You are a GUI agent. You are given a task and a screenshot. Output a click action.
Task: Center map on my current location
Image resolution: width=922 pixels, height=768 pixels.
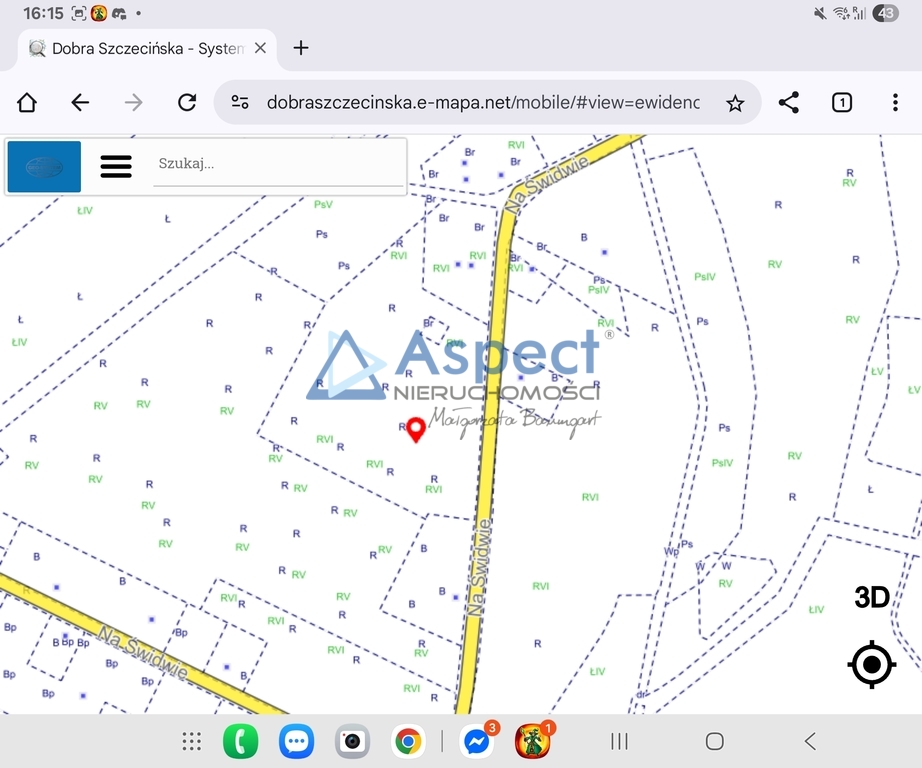point(871,664)
